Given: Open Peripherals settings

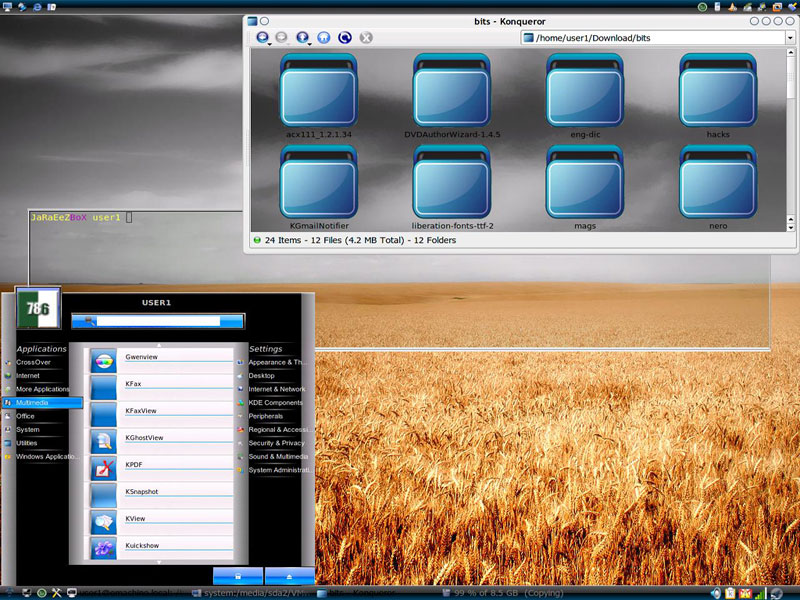Looking at the screenshot, I should tap(265, 416).
